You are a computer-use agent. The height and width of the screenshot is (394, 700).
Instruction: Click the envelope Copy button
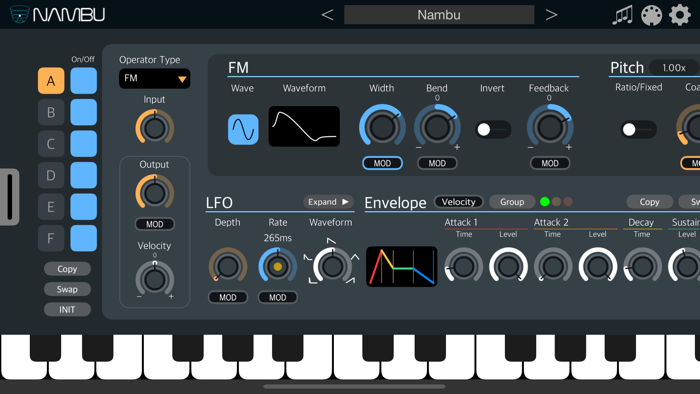click(649, 202)
